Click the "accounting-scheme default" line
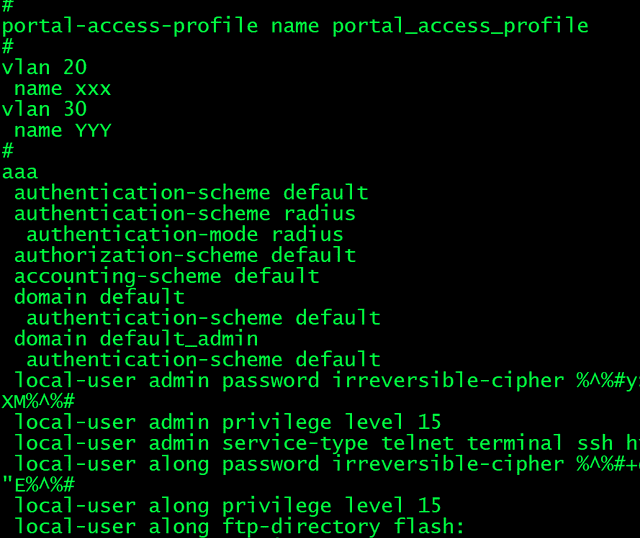Image resolution: width=640 pixels, height=538 pixels. [x=166, y=276]
